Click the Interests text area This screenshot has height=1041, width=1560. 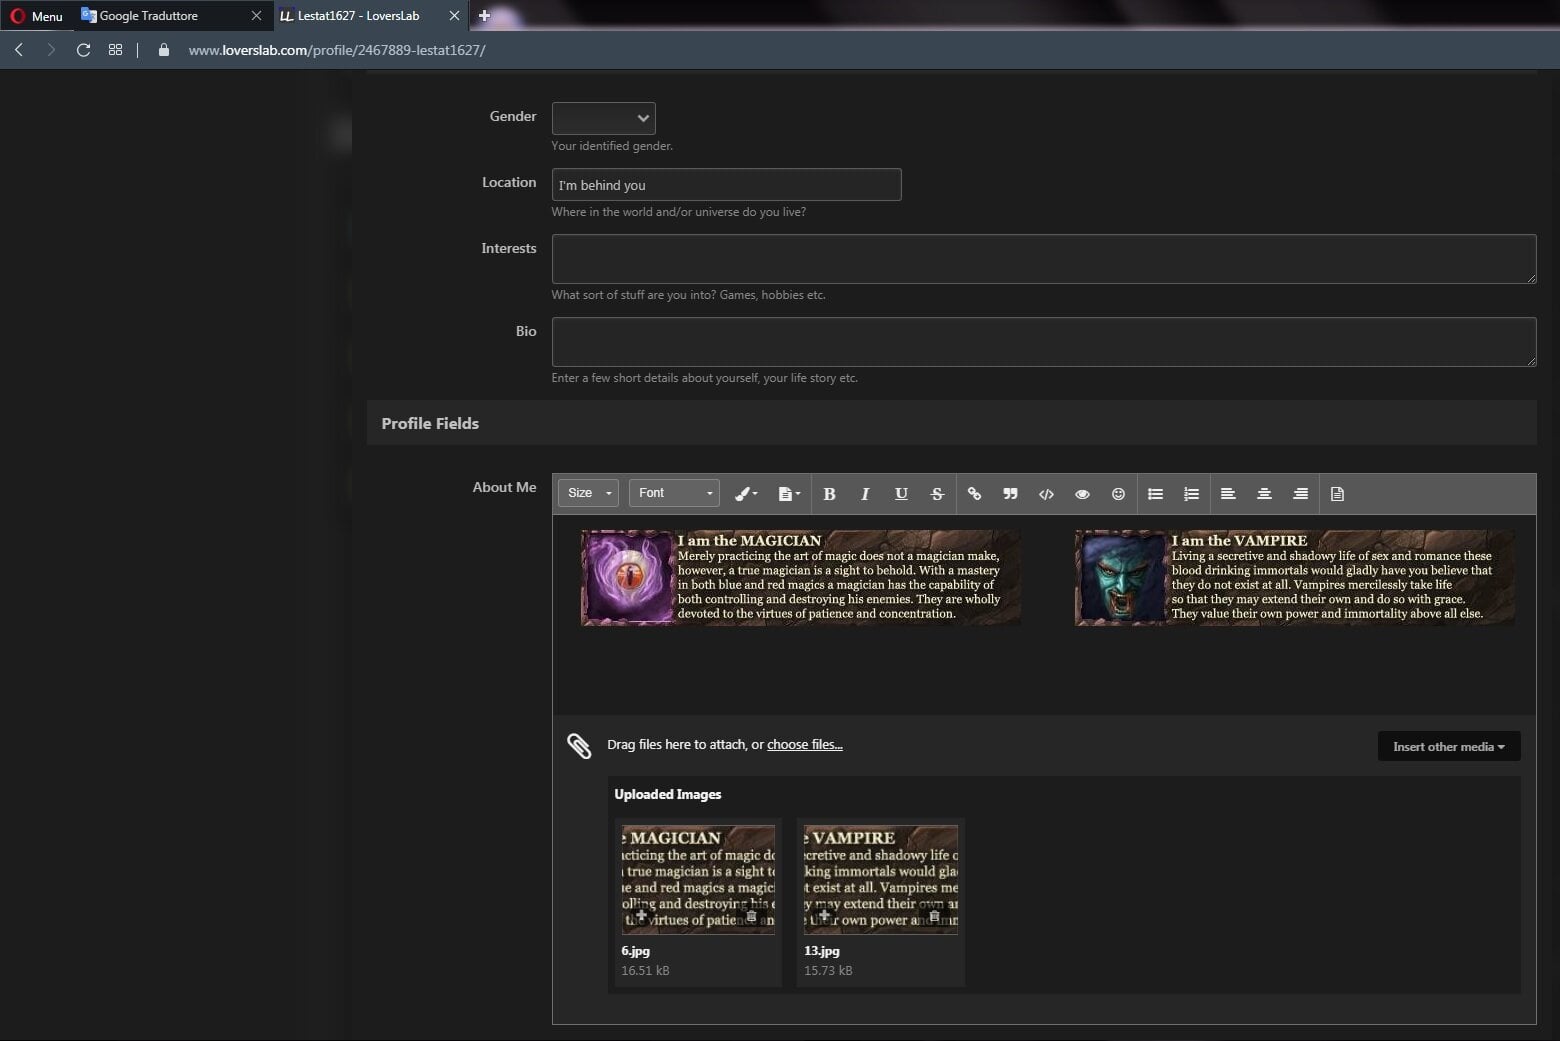[1044, 259]
